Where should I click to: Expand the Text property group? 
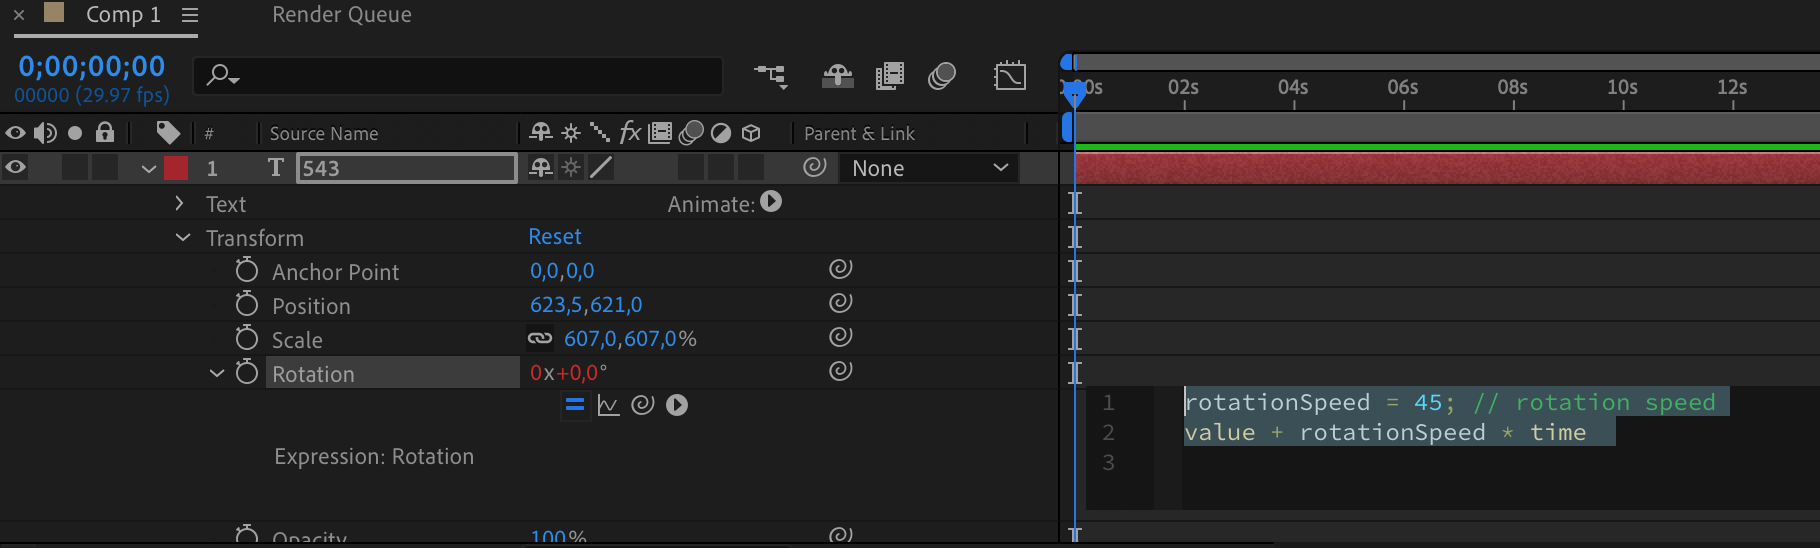[179, 203]
